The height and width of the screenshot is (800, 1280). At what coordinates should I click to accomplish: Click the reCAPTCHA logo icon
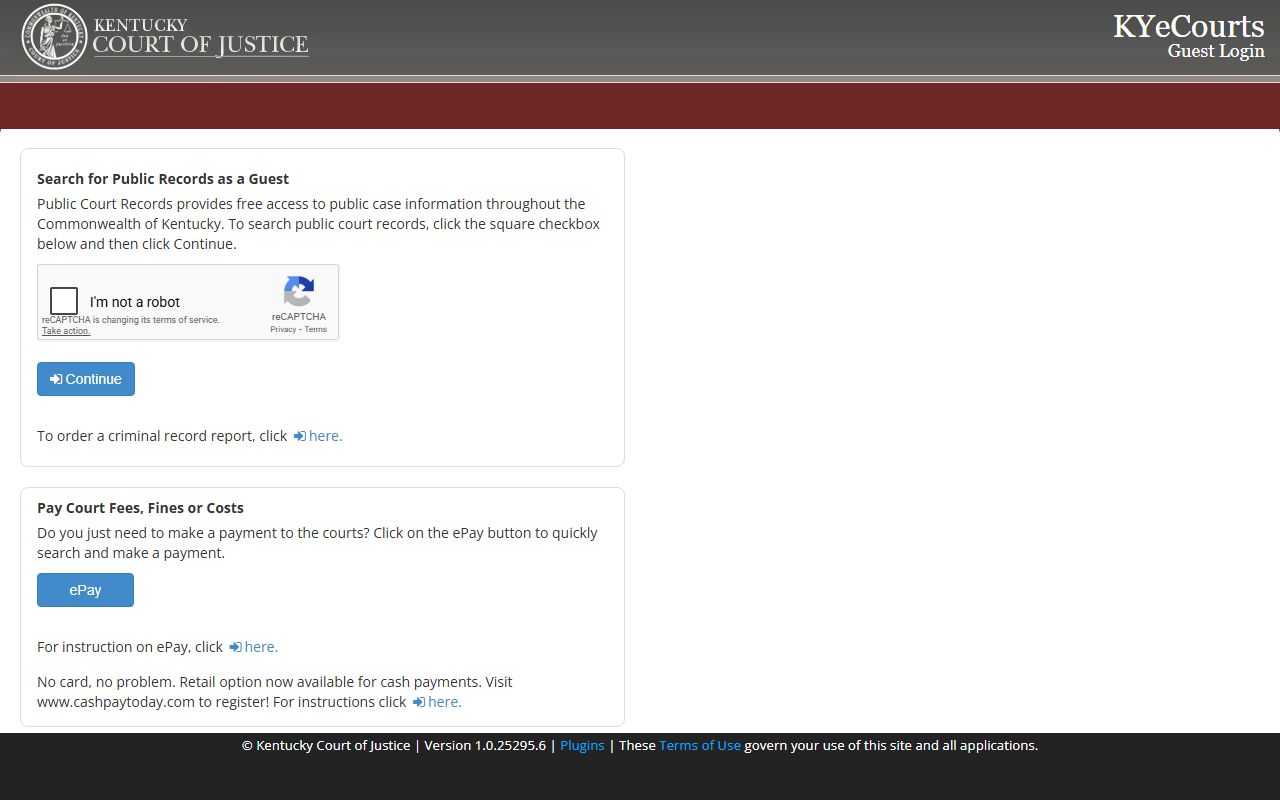[298, 292]
